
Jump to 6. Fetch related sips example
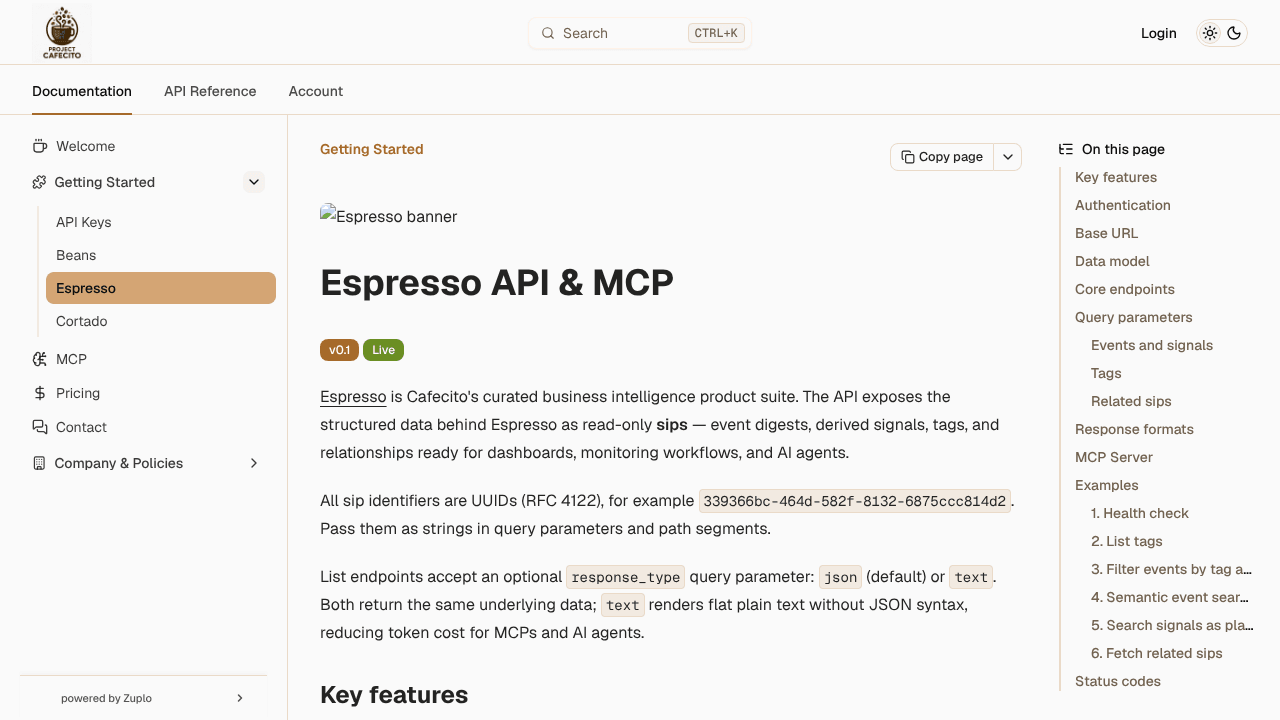[x=1157, y=653]
